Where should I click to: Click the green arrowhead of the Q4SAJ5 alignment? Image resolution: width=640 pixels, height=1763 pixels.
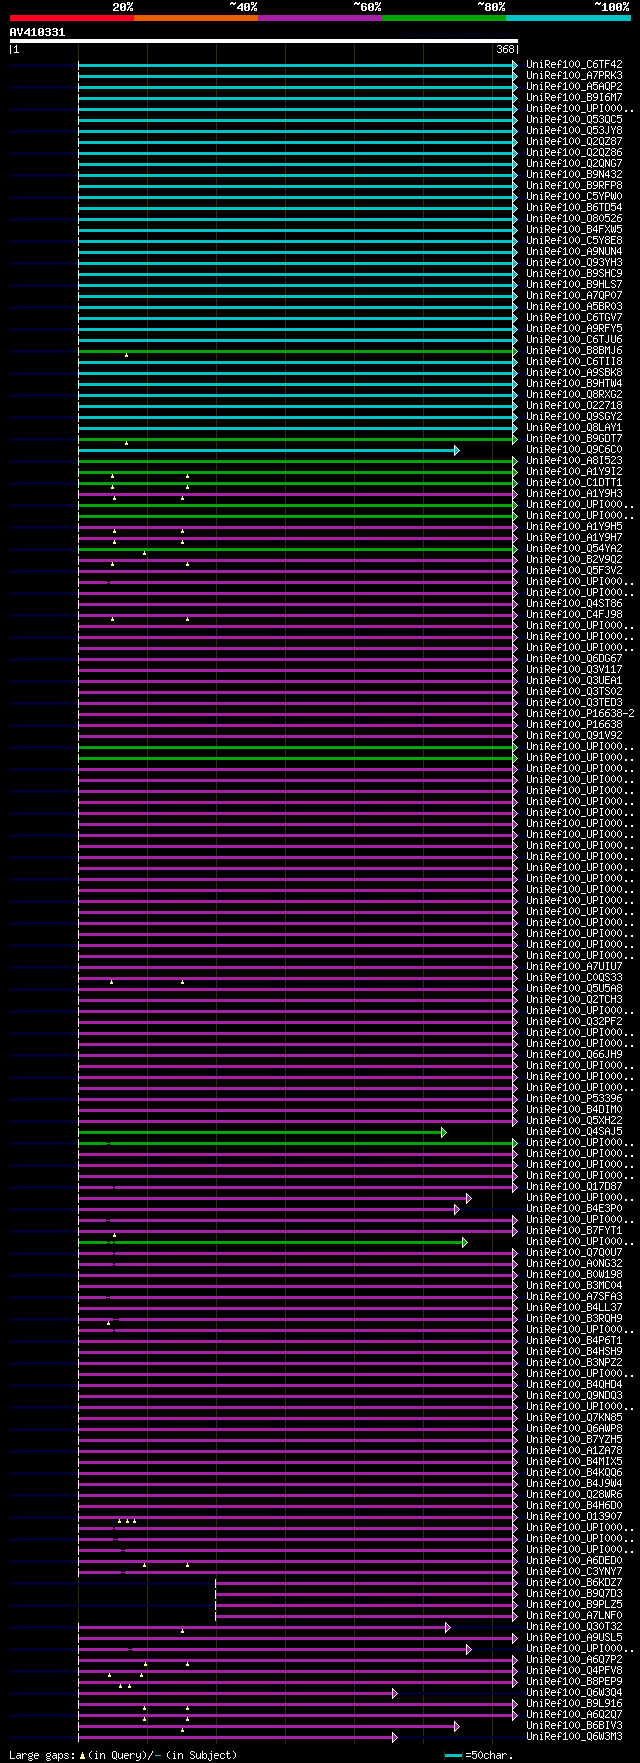click(443, 1132)
